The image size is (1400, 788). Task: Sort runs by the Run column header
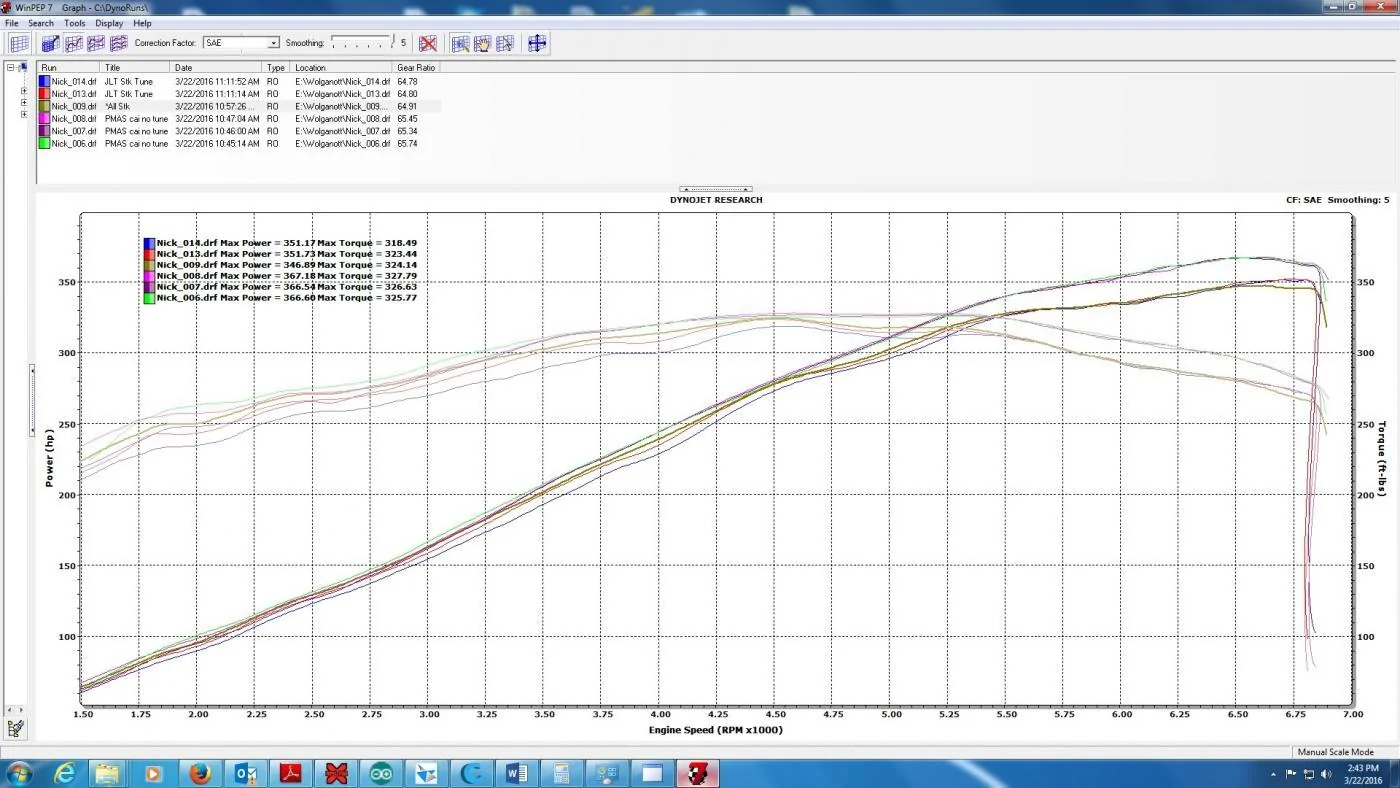[x=69, y=68]
